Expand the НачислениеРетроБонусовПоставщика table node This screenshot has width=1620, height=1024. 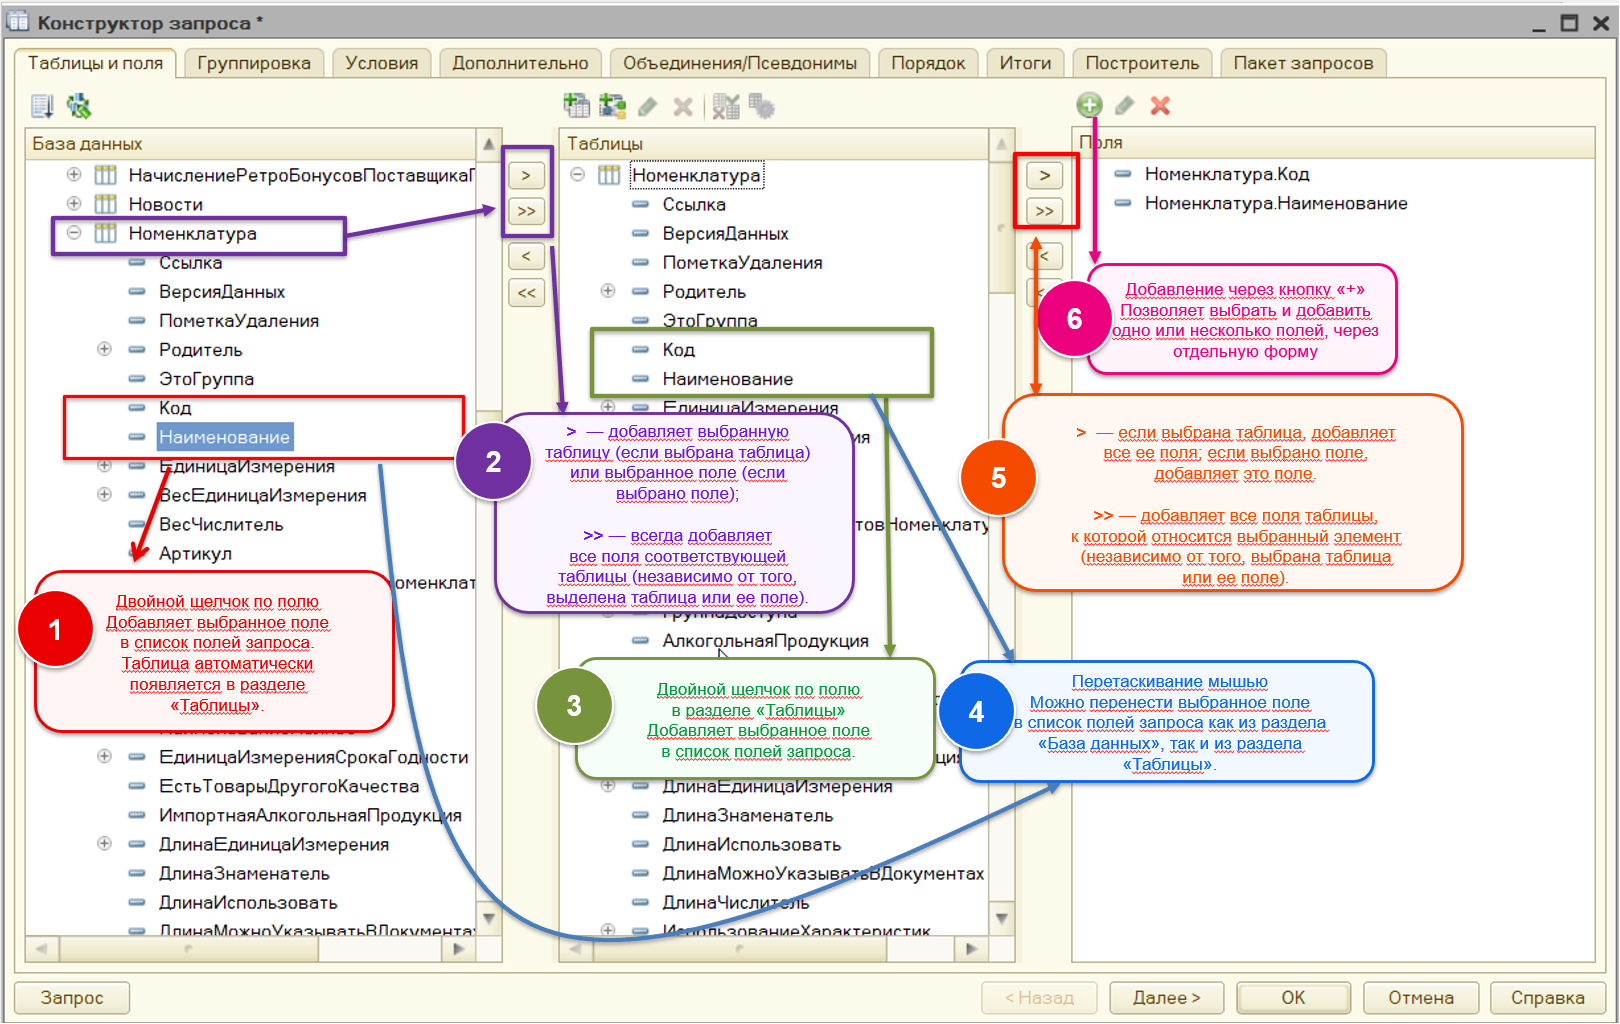pyautogui.click(x=74, y=174)
